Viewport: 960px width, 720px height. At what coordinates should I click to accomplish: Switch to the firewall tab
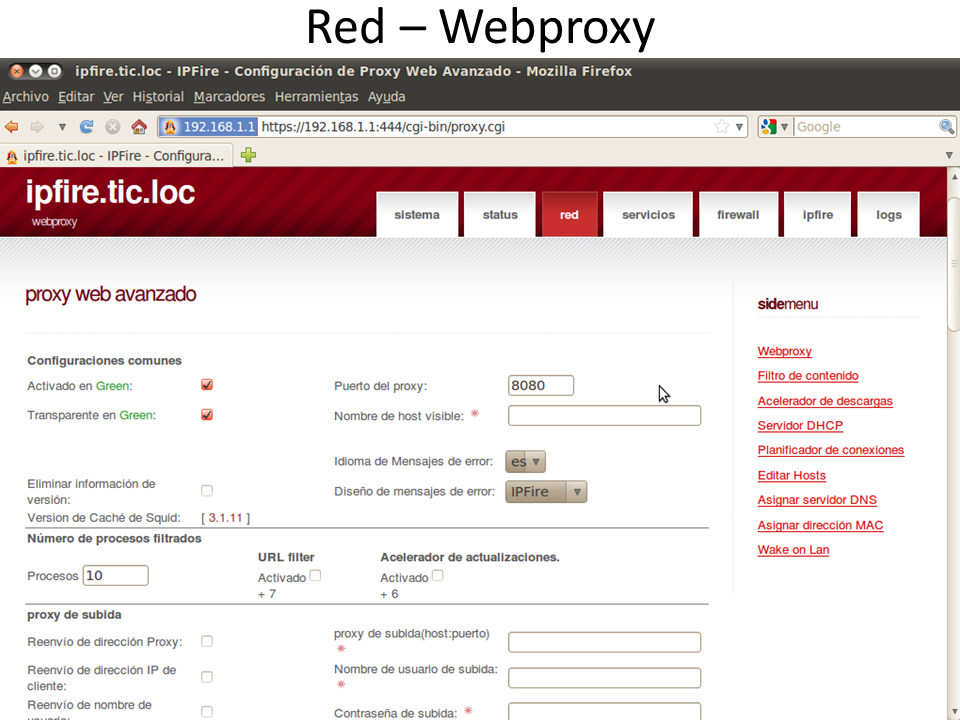coord(738,215)
